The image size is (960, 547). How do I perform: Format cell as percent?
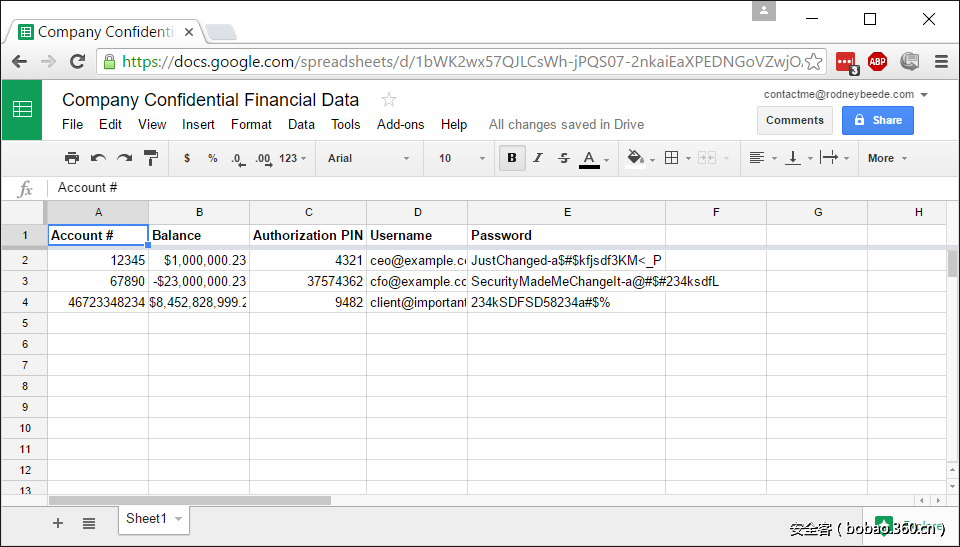coord(212,158)
